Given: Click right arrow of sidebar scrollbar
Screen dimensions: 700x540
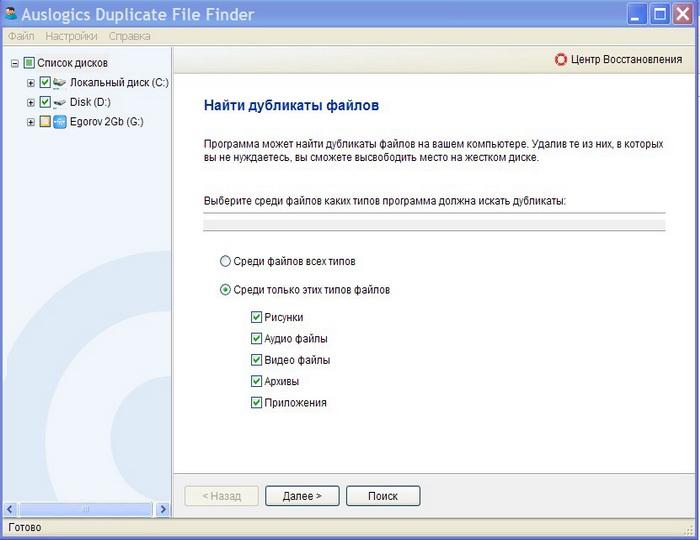Looking at the screenshot, I should pos(163,509).
